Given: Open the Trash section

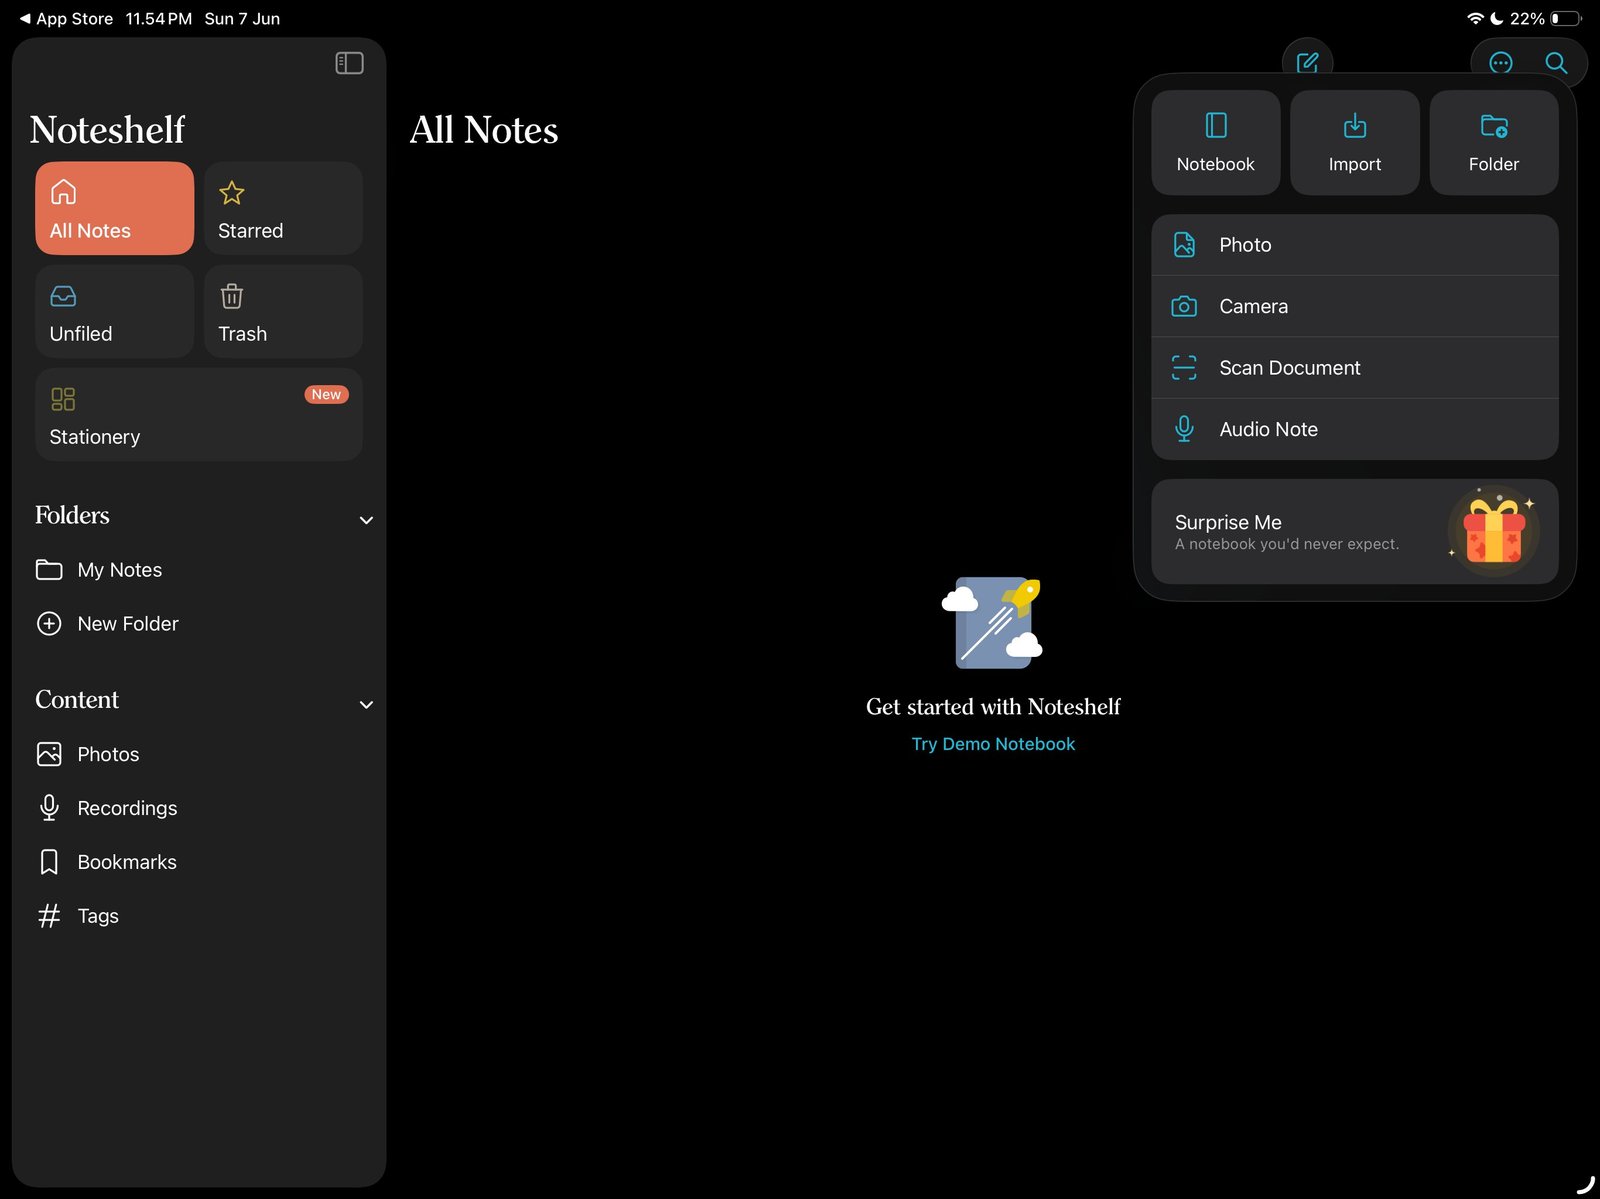Looking at the screenshot, I should pos(283,311).
